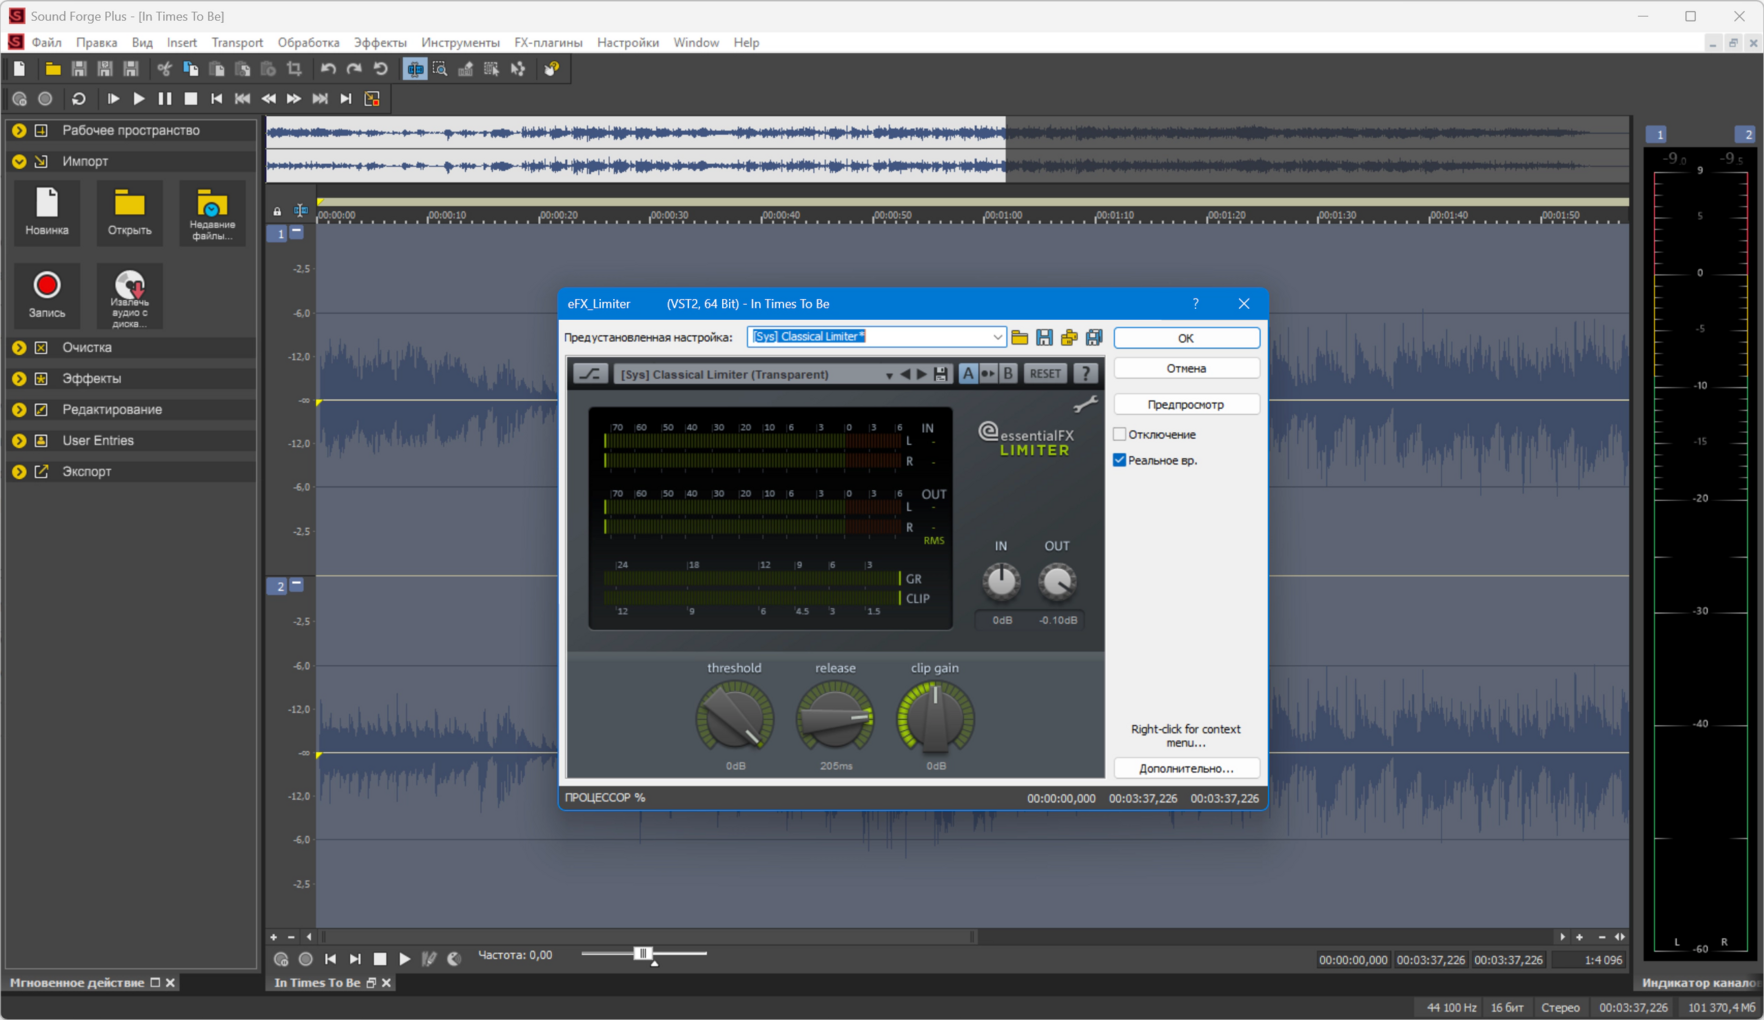
Task: Click the Дополнительно... button
Action: (x=1186, y=768)
